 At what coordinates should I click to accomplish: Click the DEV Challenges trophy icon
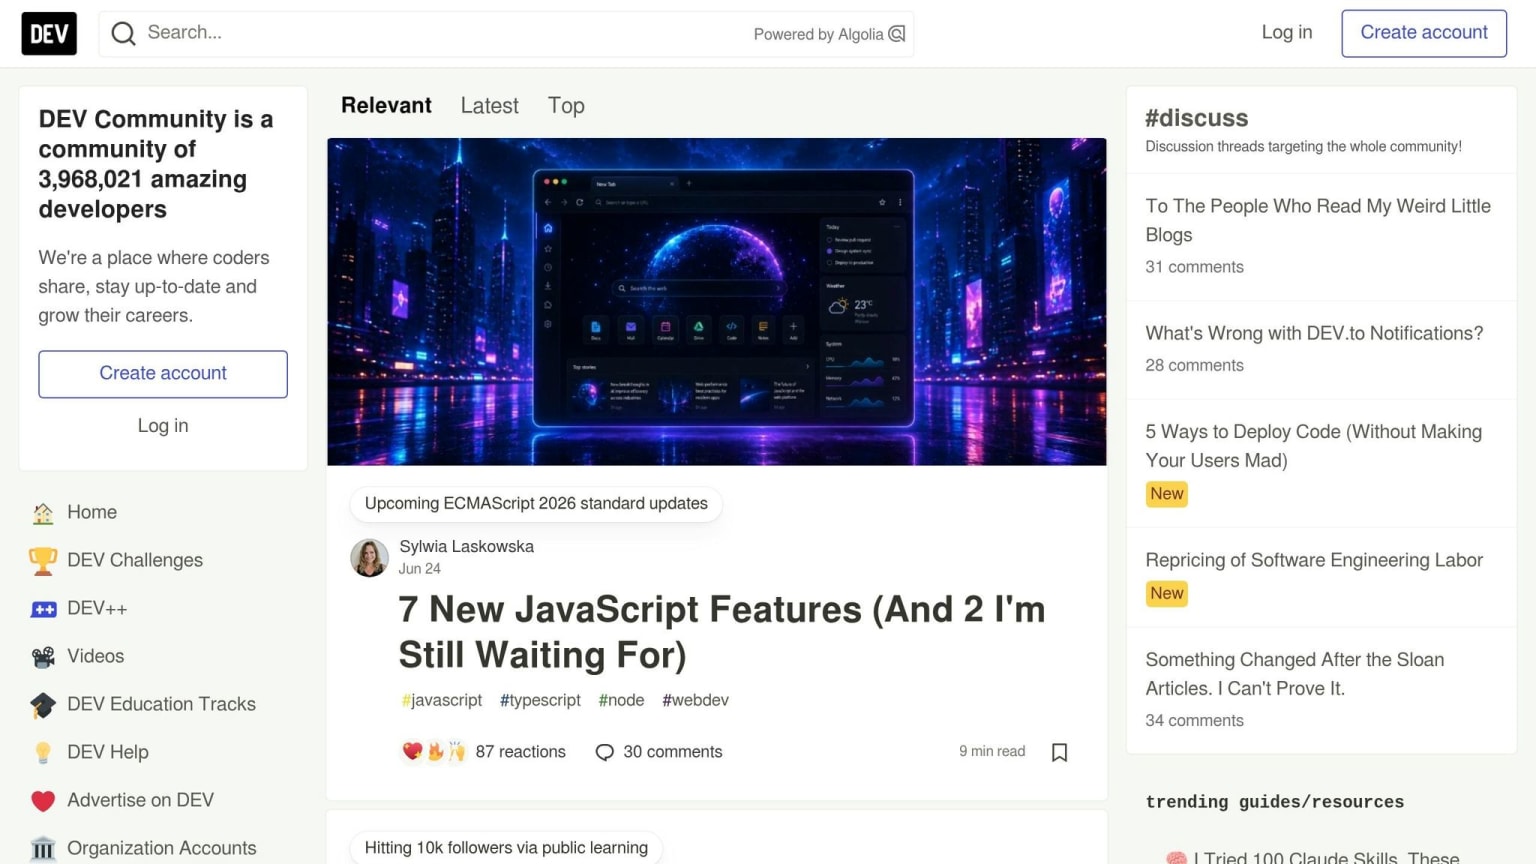pos(43,561)
